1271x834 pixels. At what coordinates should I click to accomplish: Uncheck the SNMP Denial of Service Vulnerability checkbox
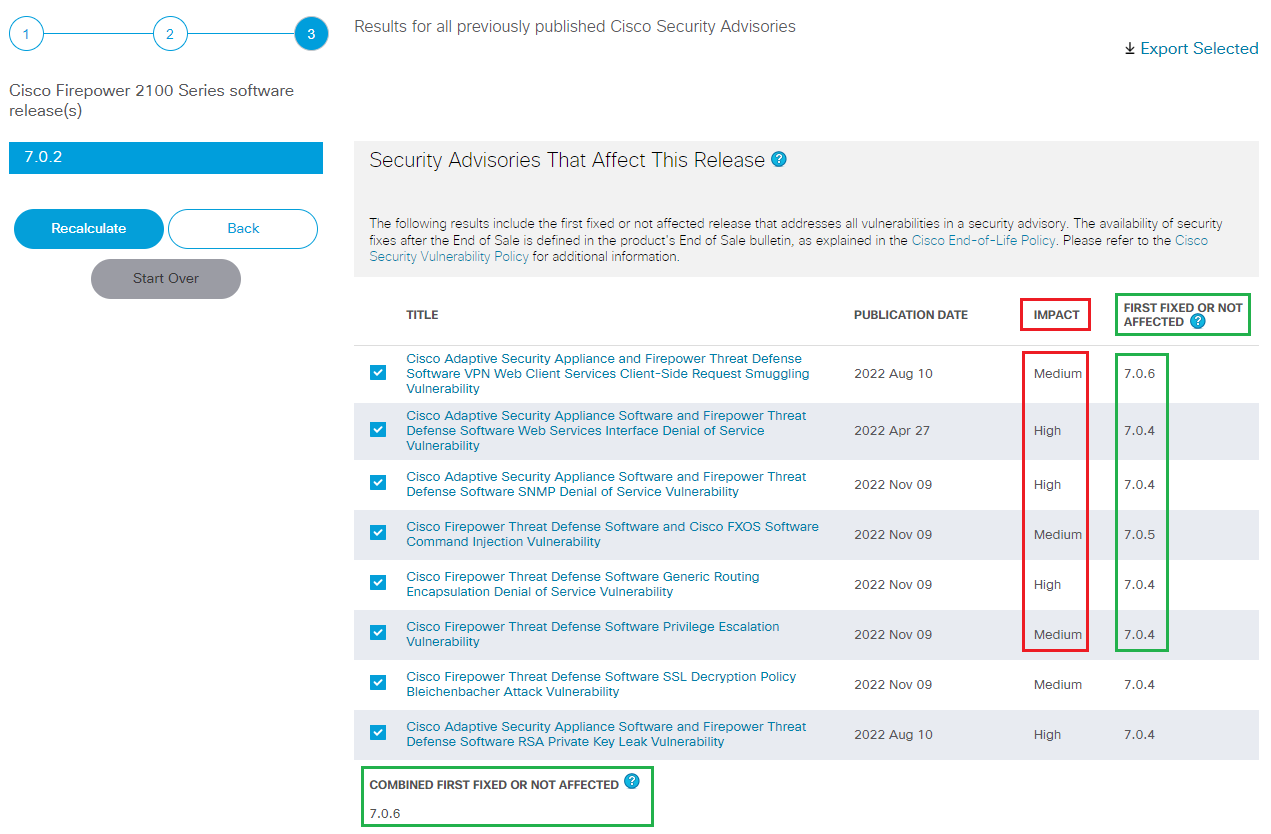click(x=378, y=482)
